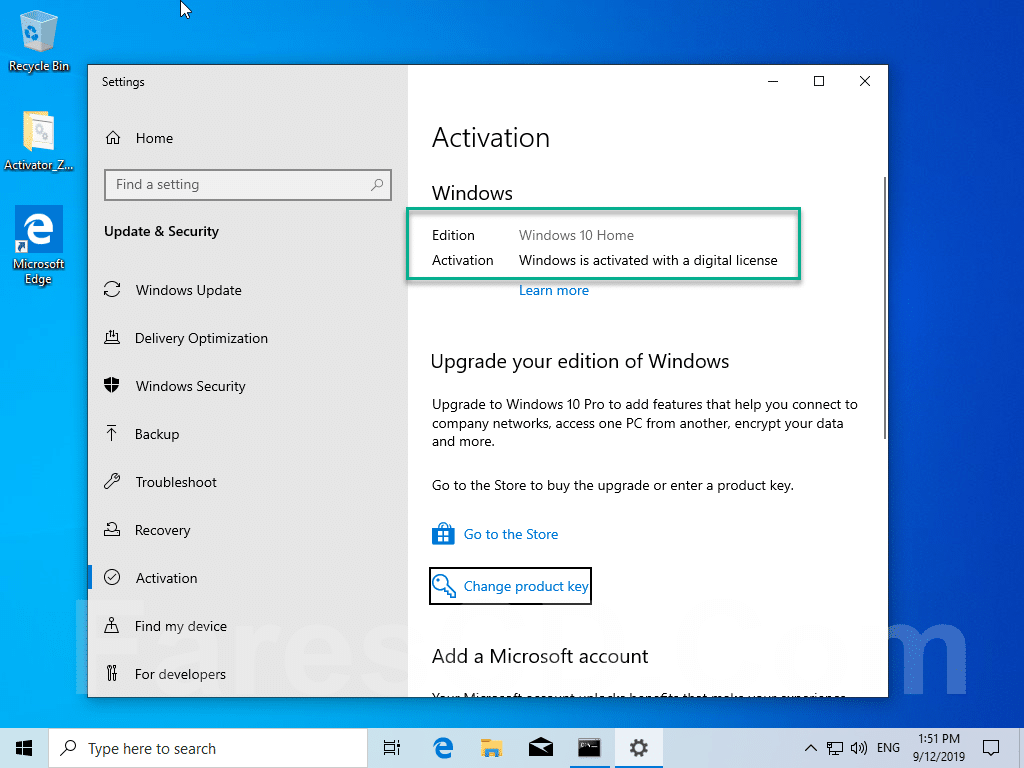
Task: Click the Home icon in Settings sidebar
Action: pyautogui.click(x=113, y=138)
